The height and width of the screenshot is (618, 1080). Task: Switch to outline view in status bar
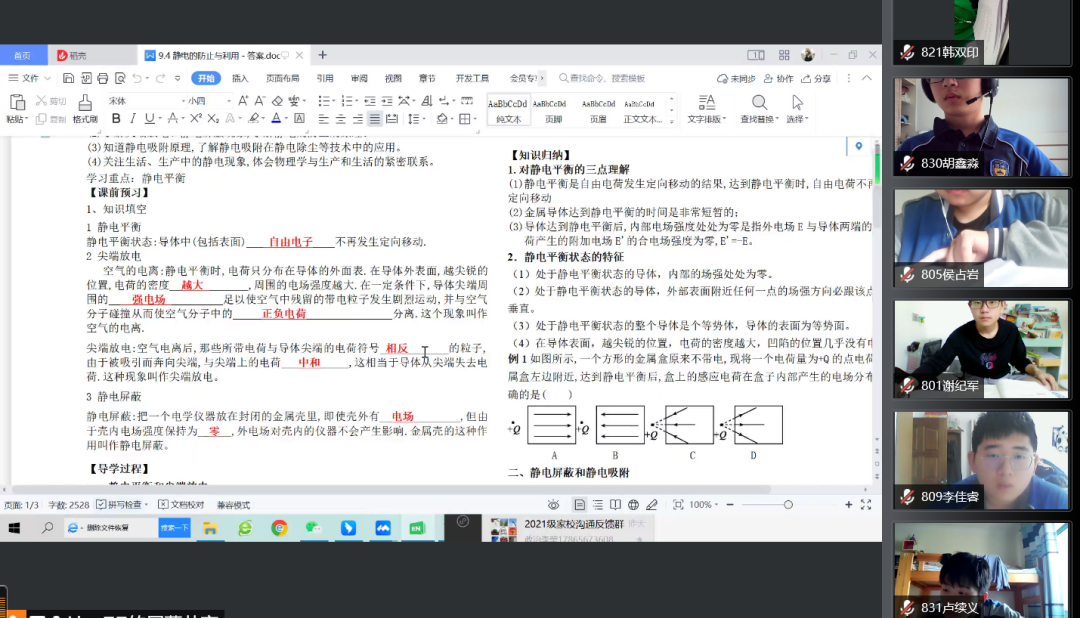597,504
